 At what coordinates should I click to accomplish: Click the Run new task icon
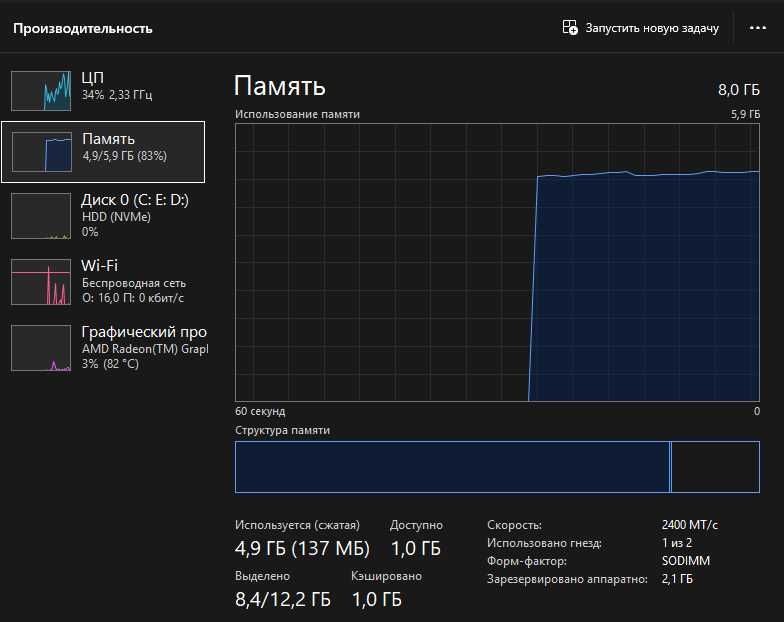click(570, 28)
